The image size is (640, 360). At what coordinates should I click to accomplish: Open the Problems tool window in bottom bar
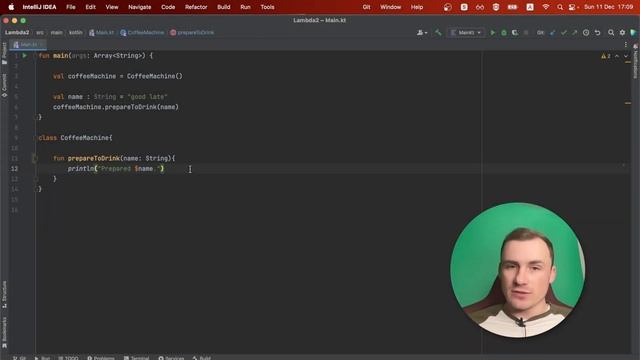[101, 358]
